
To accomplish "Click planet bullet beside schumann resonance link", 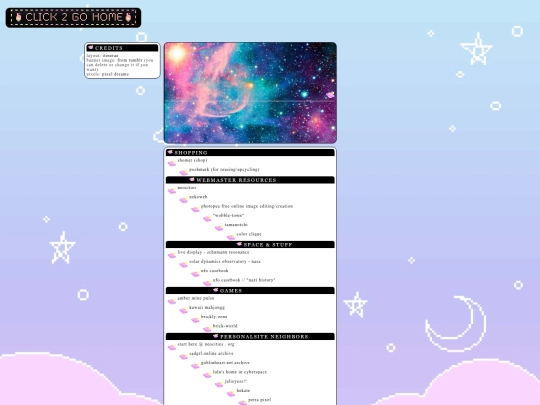I will coord(172,255).
